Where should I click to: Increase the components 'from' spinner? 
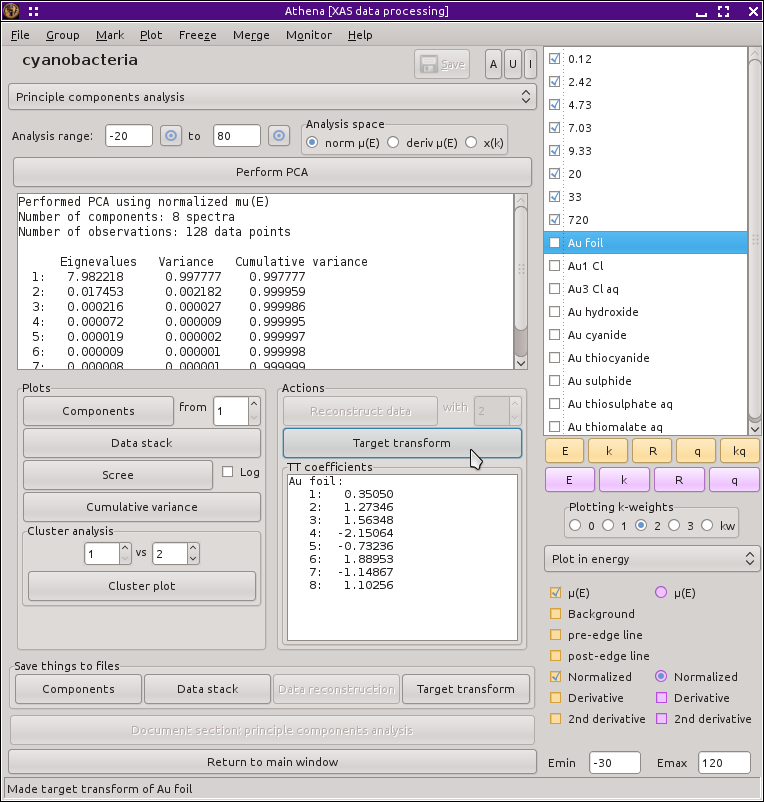click(x=254, y=404)
